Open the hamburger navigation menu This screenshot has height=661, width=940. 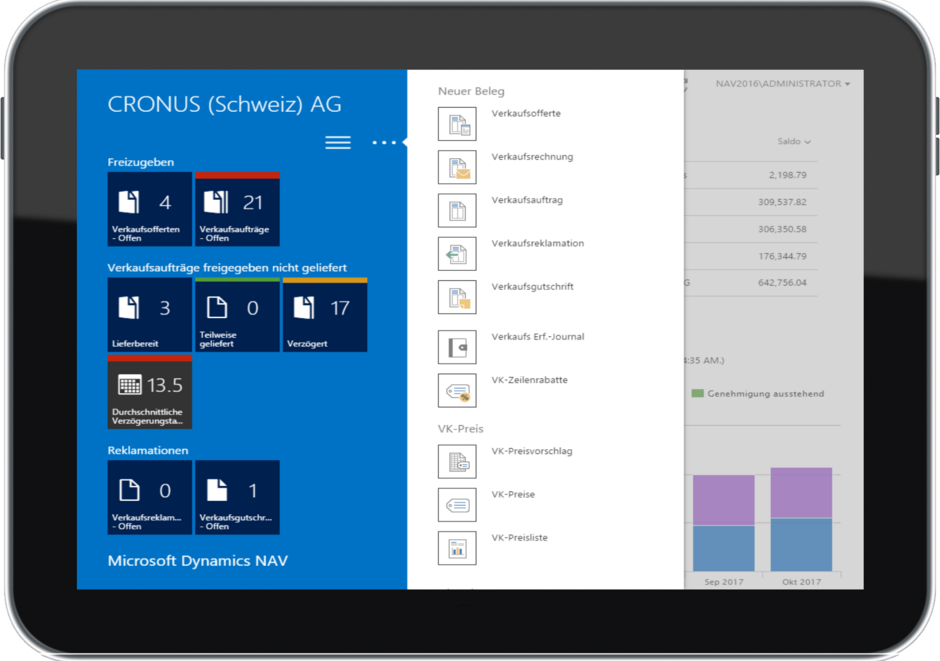click(338, 142)
